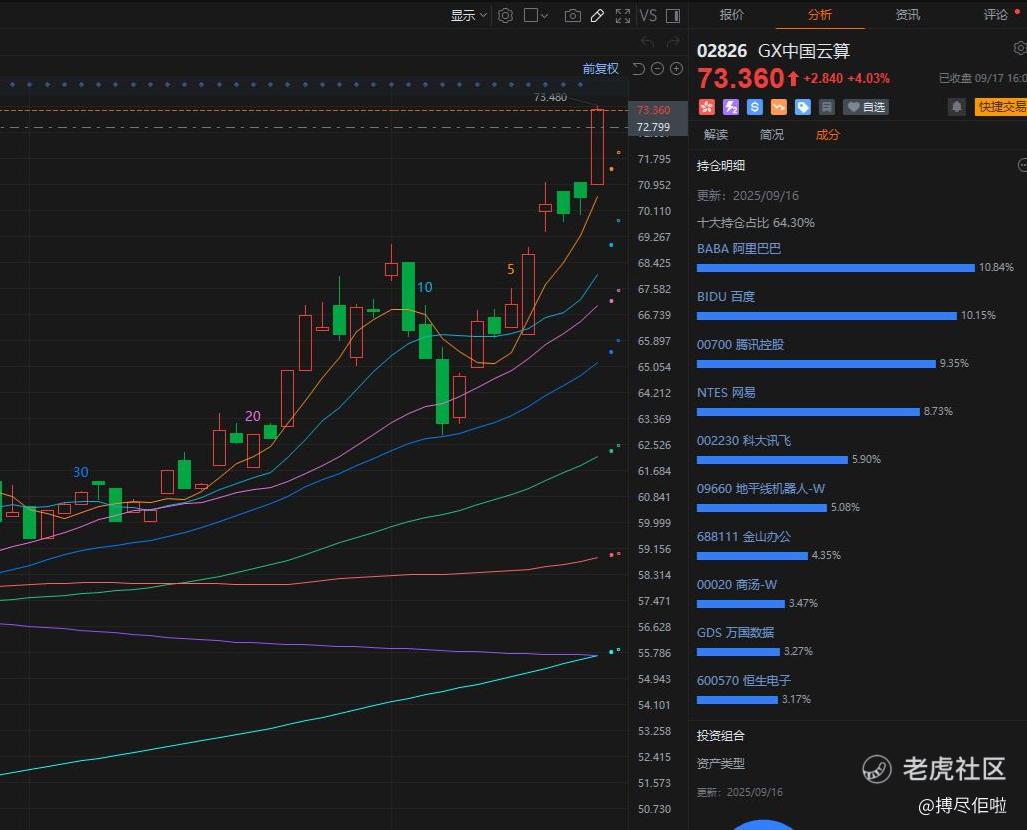Click the 投资组合 section heading
The height and width of the screenshot is (830, 1027).
click(720, 736)
